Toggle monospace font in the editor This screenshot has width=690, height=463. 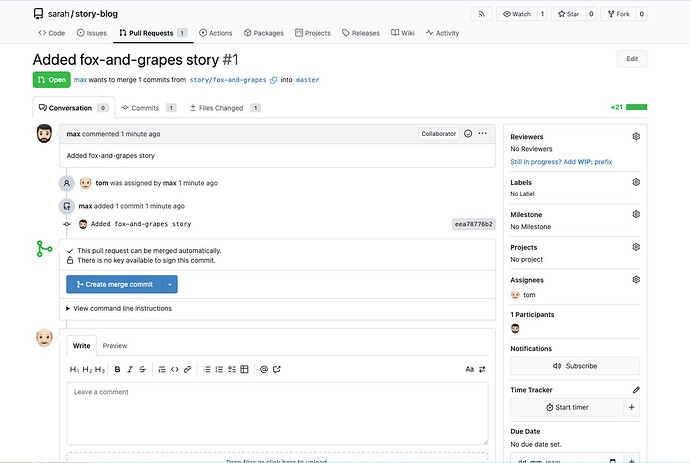coord(469,369)
